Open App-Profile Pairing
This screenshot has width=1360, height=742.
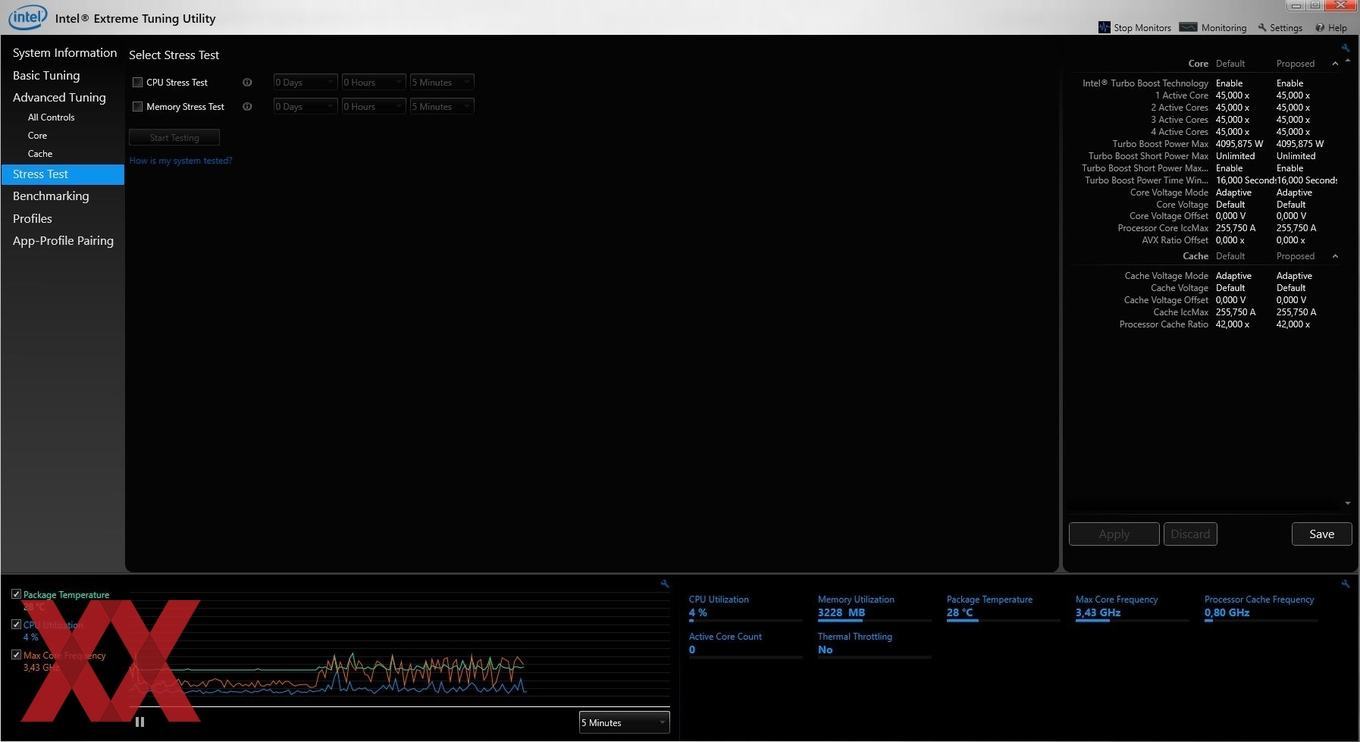[63, 240]
